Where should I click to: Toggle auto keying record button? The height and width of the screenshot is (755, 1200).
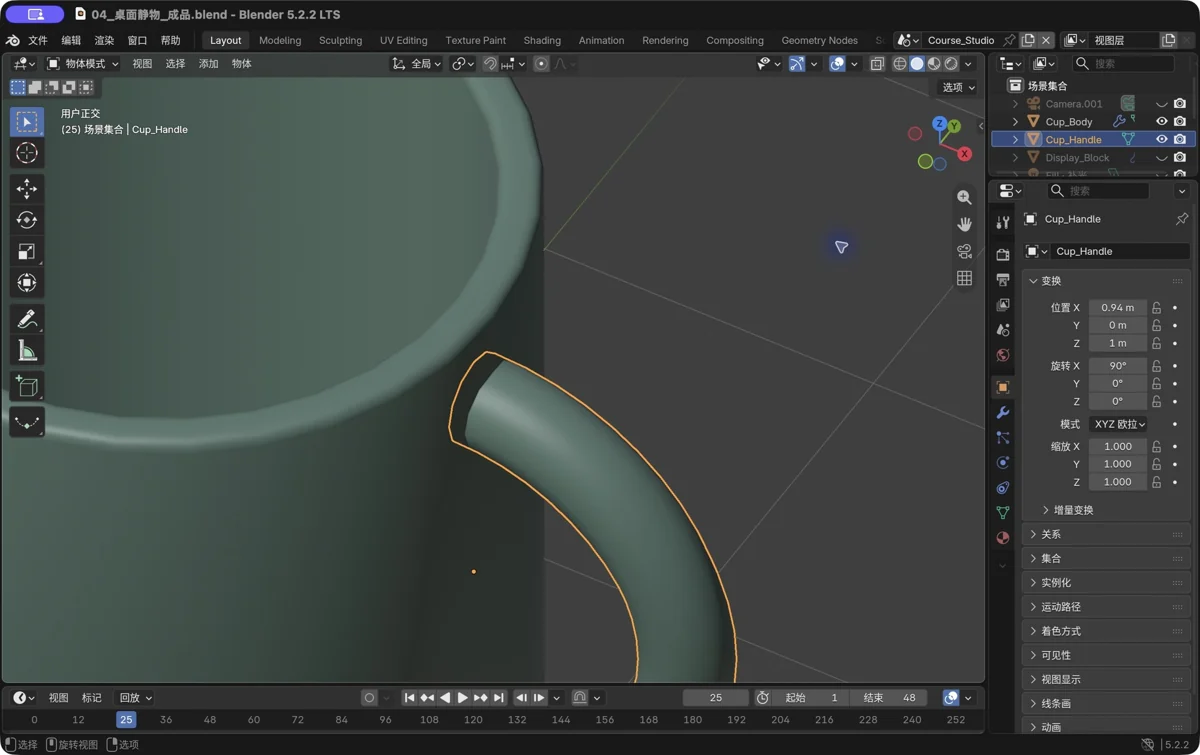369,698
